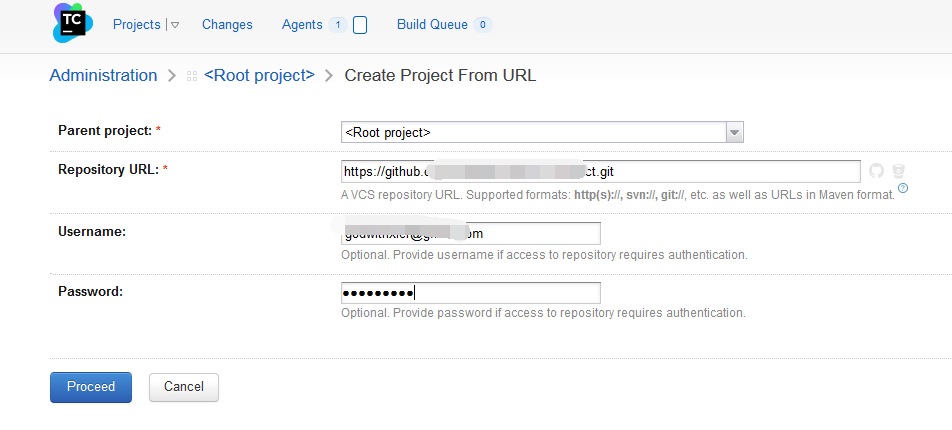Screen dimensions: 952x430
Task: Click the Proceed button
Action: pyautogui.click(x=90, y=387)
